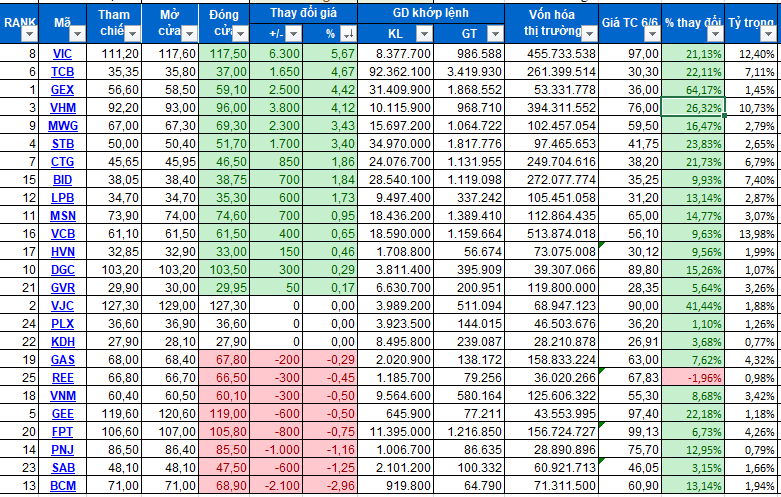The image size is (781, 497).
Task: Open the VIC ticker link
Action: (62, 54)
